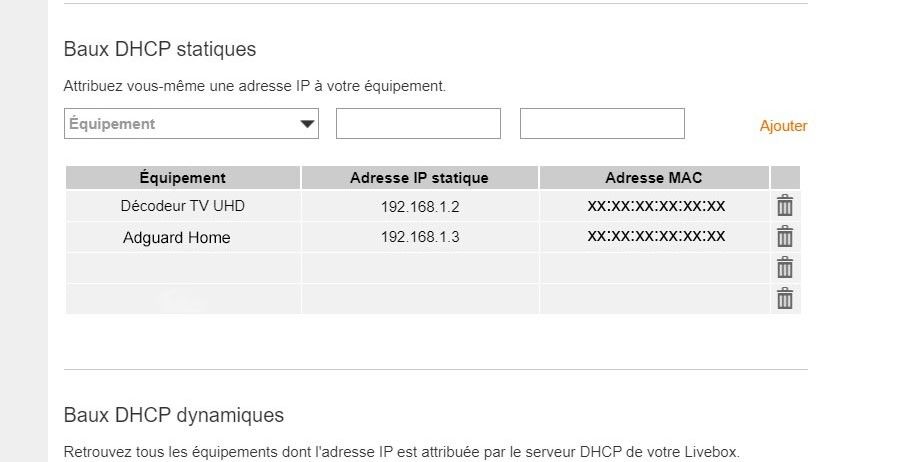Image resolution: width=921 pixels, height=462 pixels.
Task: Delete the Adguard Home static lease
Action: click(x=785, y=237)
